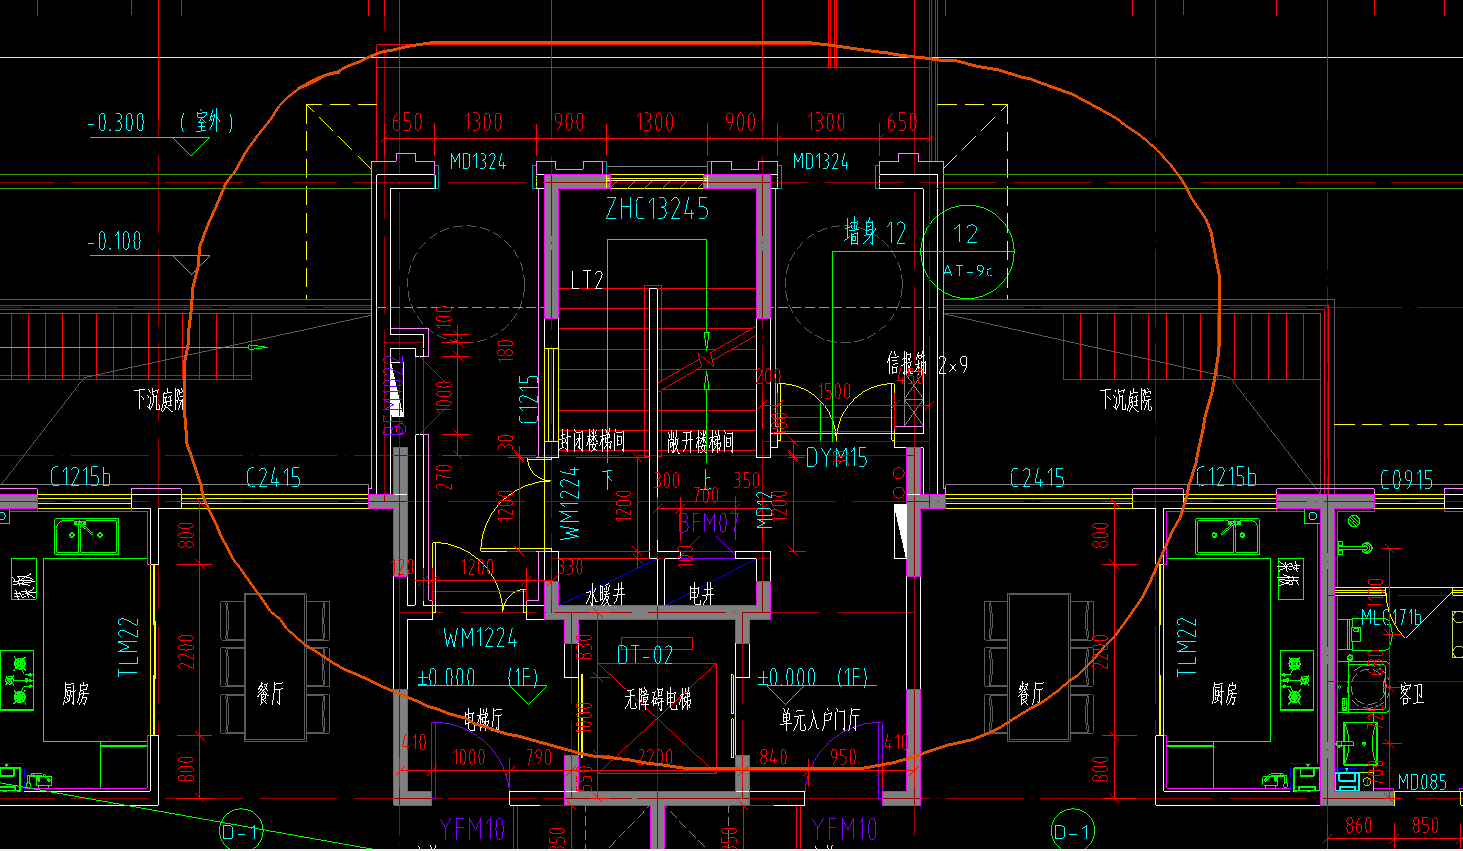1463x851 pixels.
Task: Select the 单元入户门厅 room label
Action: [820, 719]
